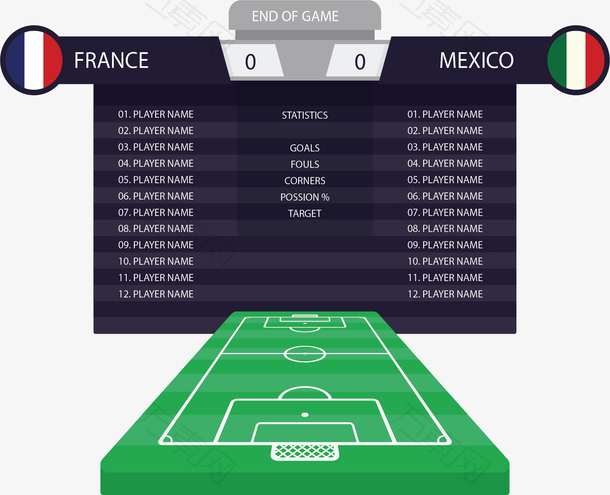Select the STATISTICS heading
This screenshot has width=610, height=495.
[305, 115]
